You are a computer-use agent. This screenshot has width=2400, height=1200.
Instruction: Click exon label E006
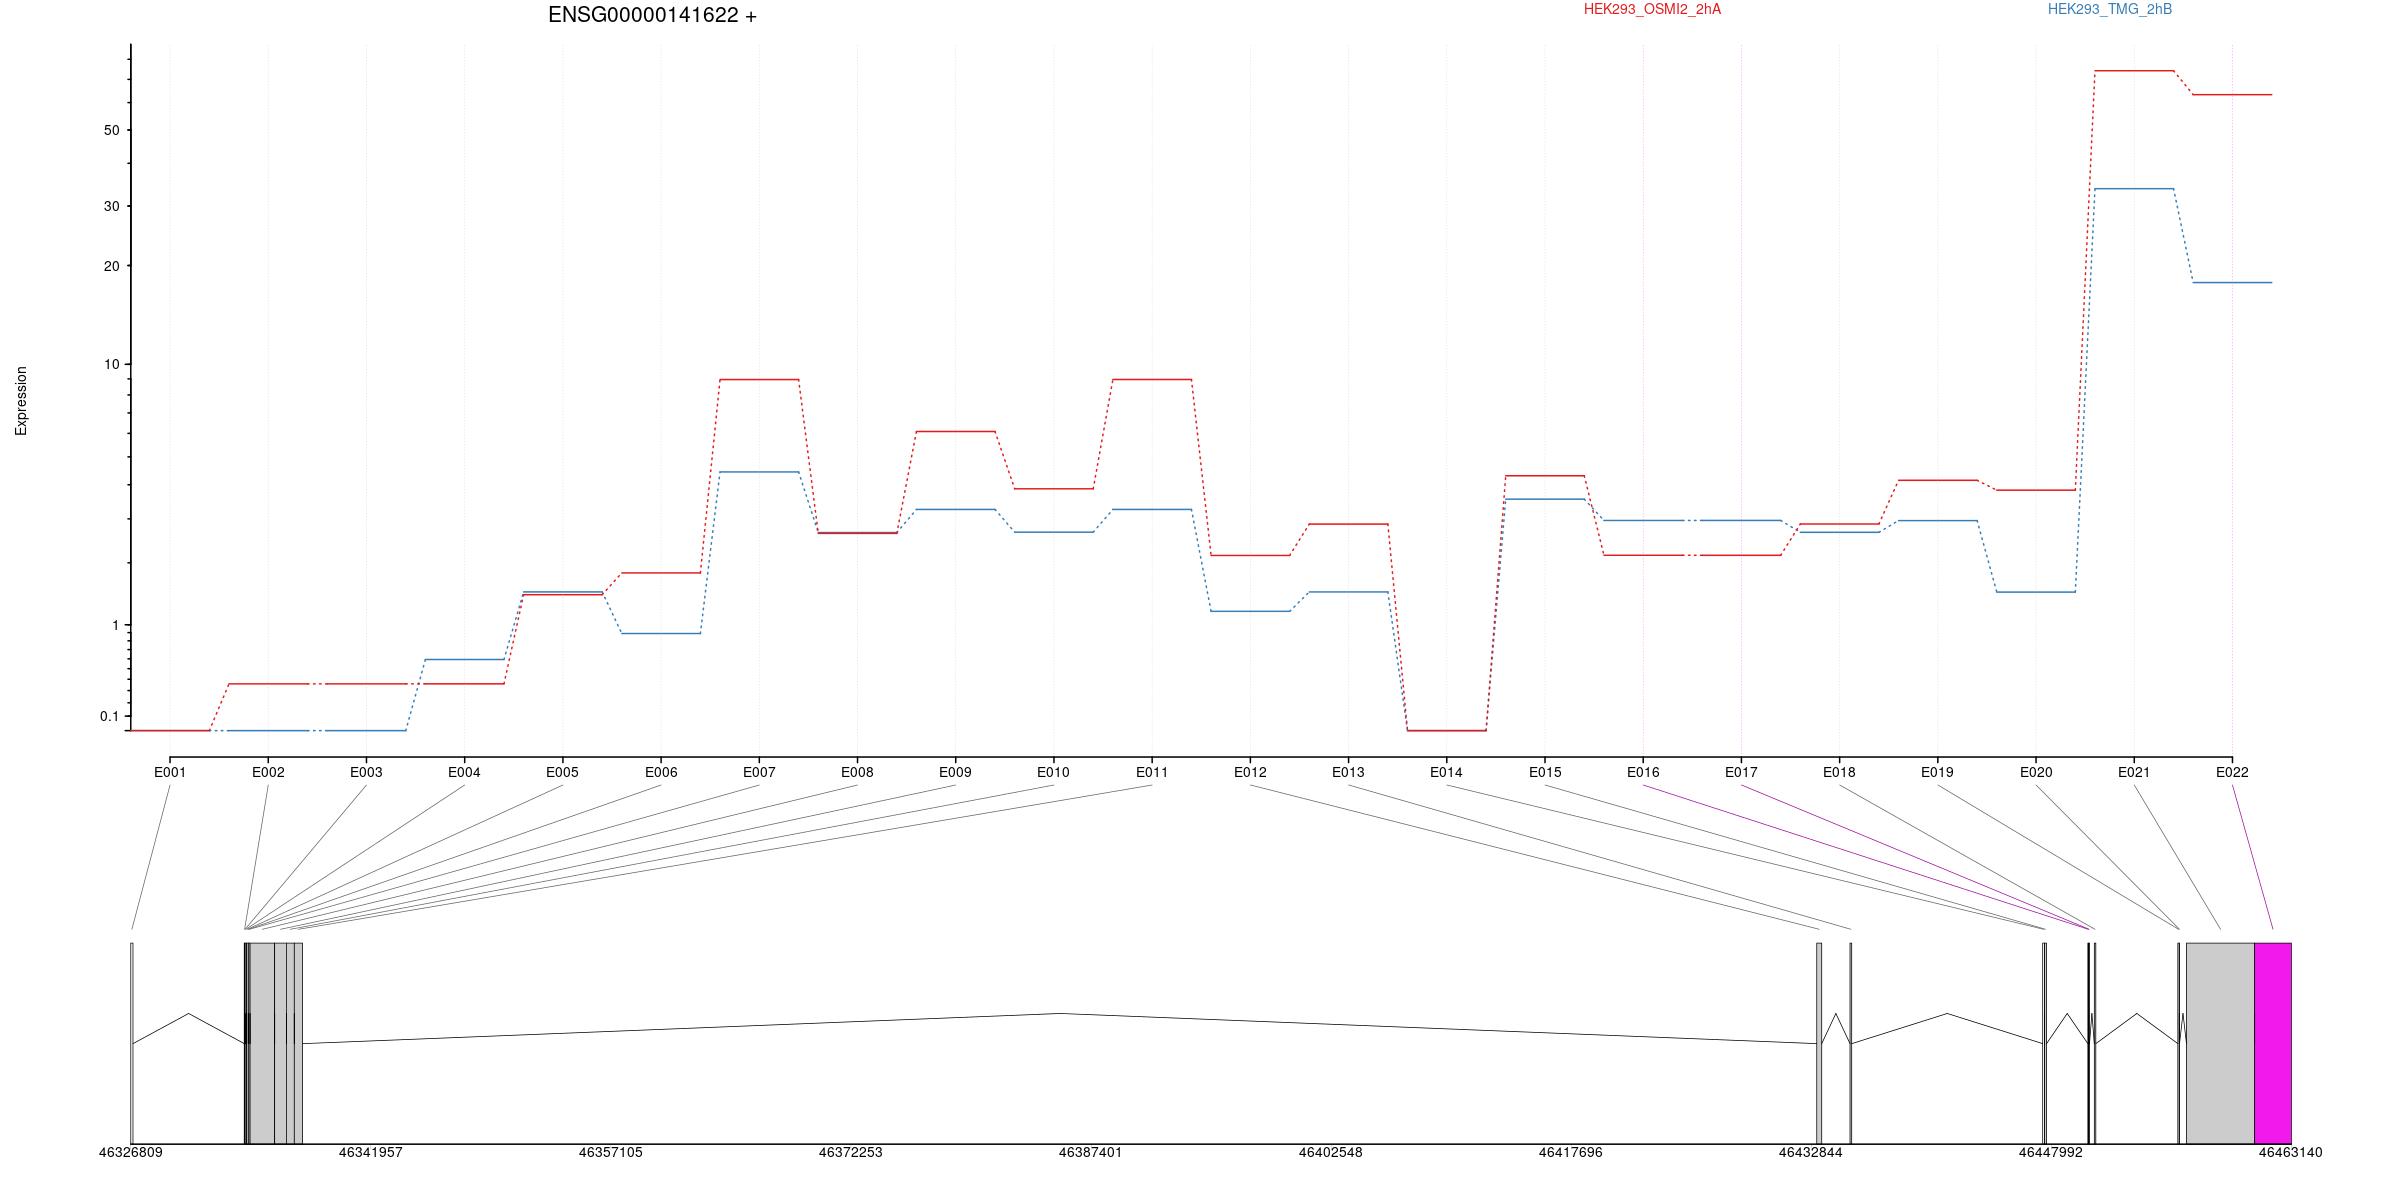[x=661, y=772]
